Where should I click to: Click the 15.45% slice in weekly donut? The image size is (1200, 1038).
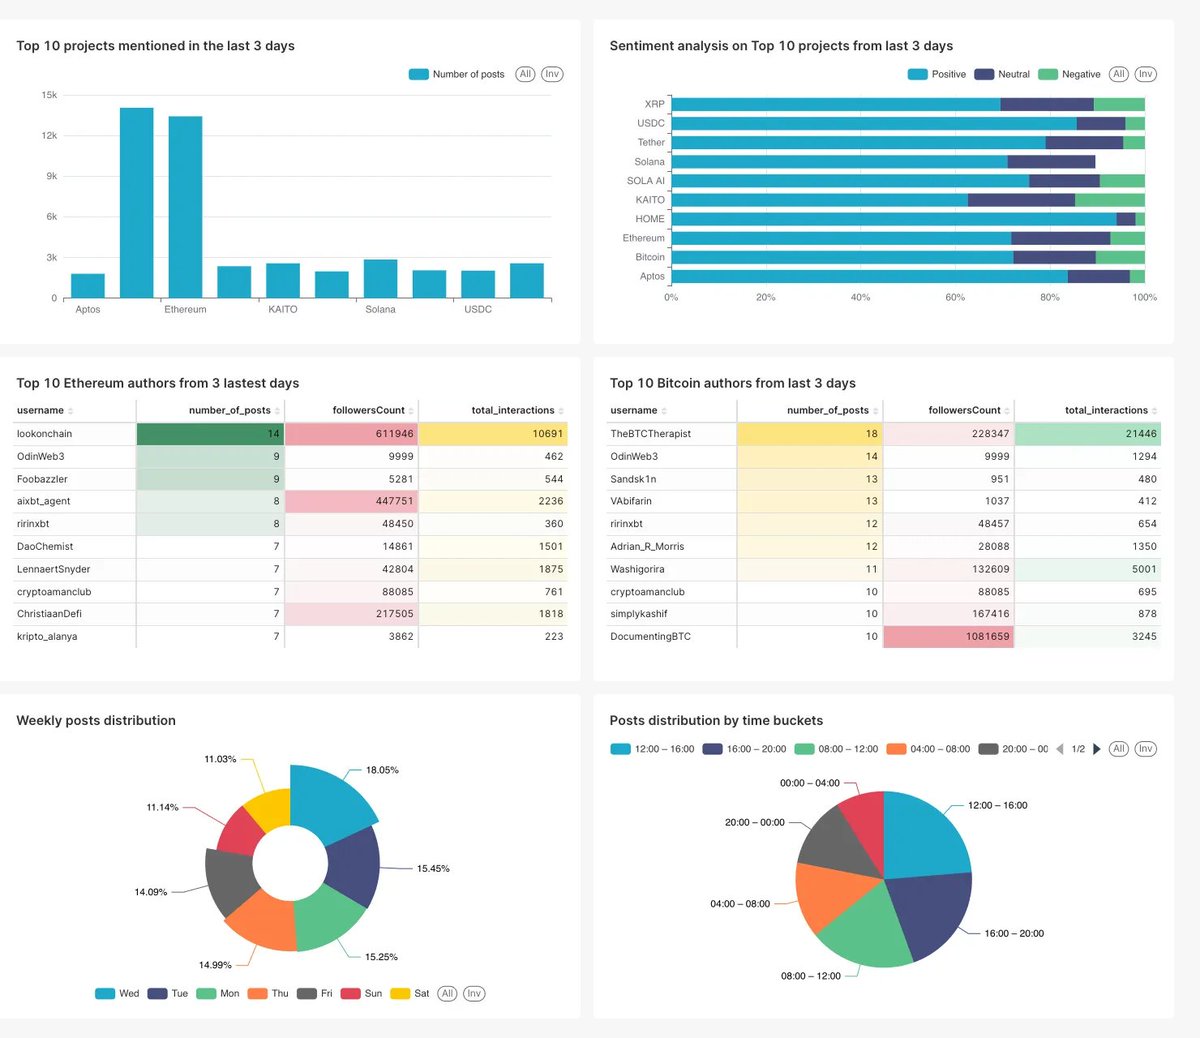355,868
